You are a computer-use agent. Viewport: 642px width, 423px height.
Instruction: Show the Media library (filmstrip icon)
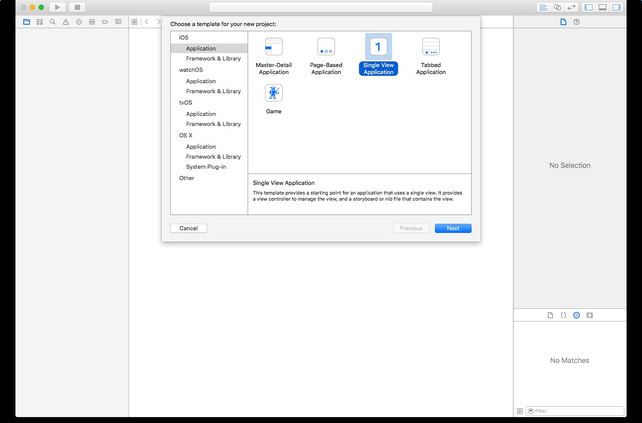pyautogui.click(x=590, y=315)
